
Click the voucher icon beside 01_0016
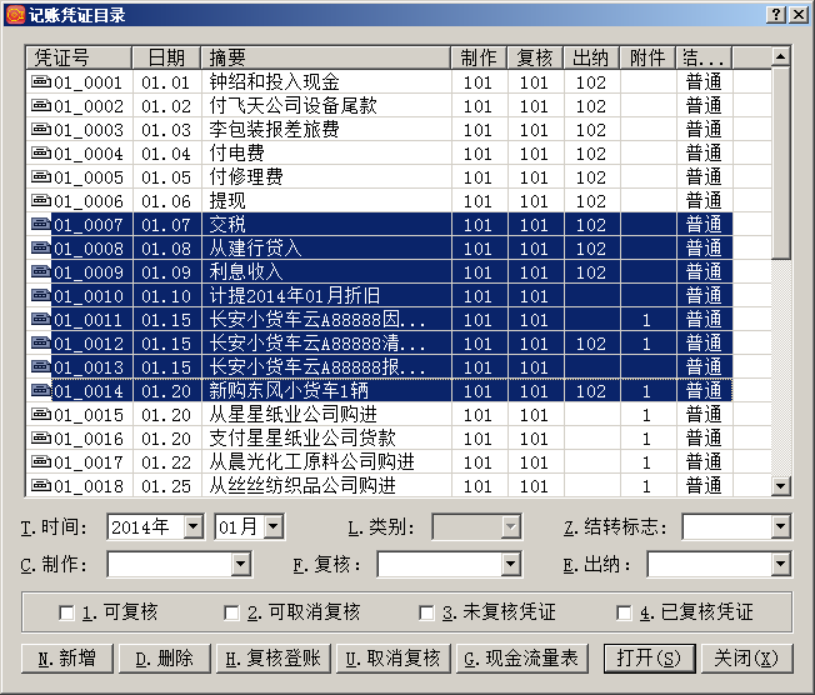point(41,438)
